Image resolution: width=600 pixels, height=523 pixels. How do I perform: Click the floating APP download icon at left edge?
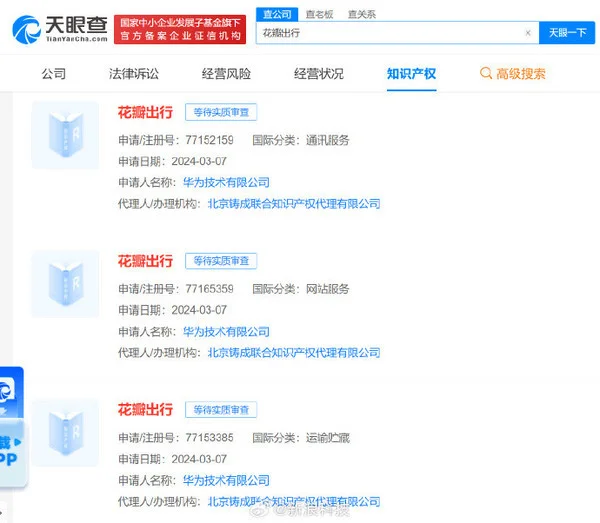10,449
